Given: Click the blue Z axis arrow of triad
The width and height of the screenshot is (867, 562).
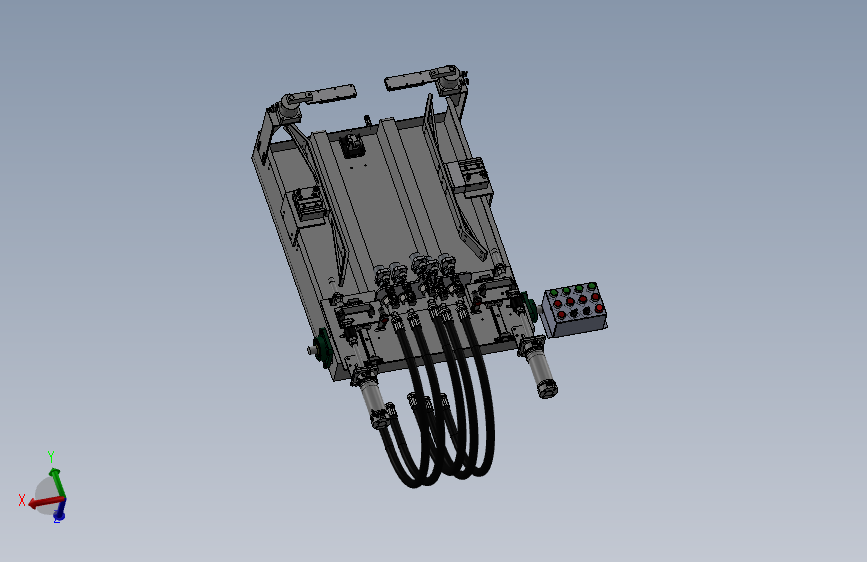Looking at the screenshot, I should [60, 511].
